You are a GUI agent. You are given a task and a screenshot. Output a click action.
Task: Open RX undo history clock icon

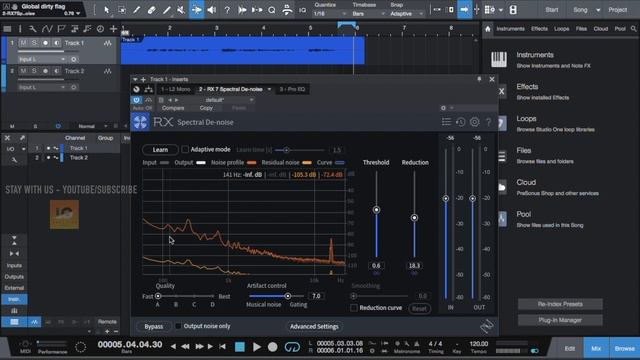click(x=460, y=122)
